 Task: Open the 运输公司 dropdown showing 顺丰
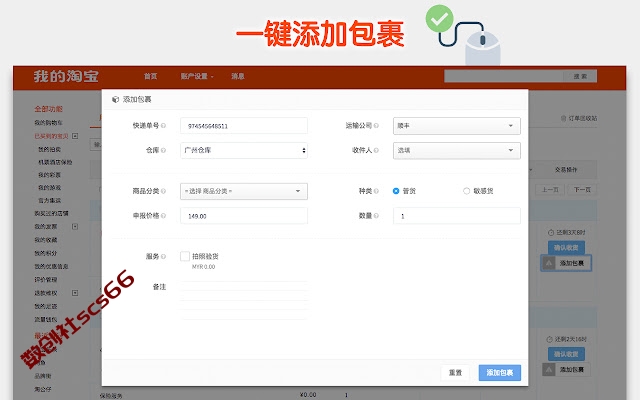[457, 126]
